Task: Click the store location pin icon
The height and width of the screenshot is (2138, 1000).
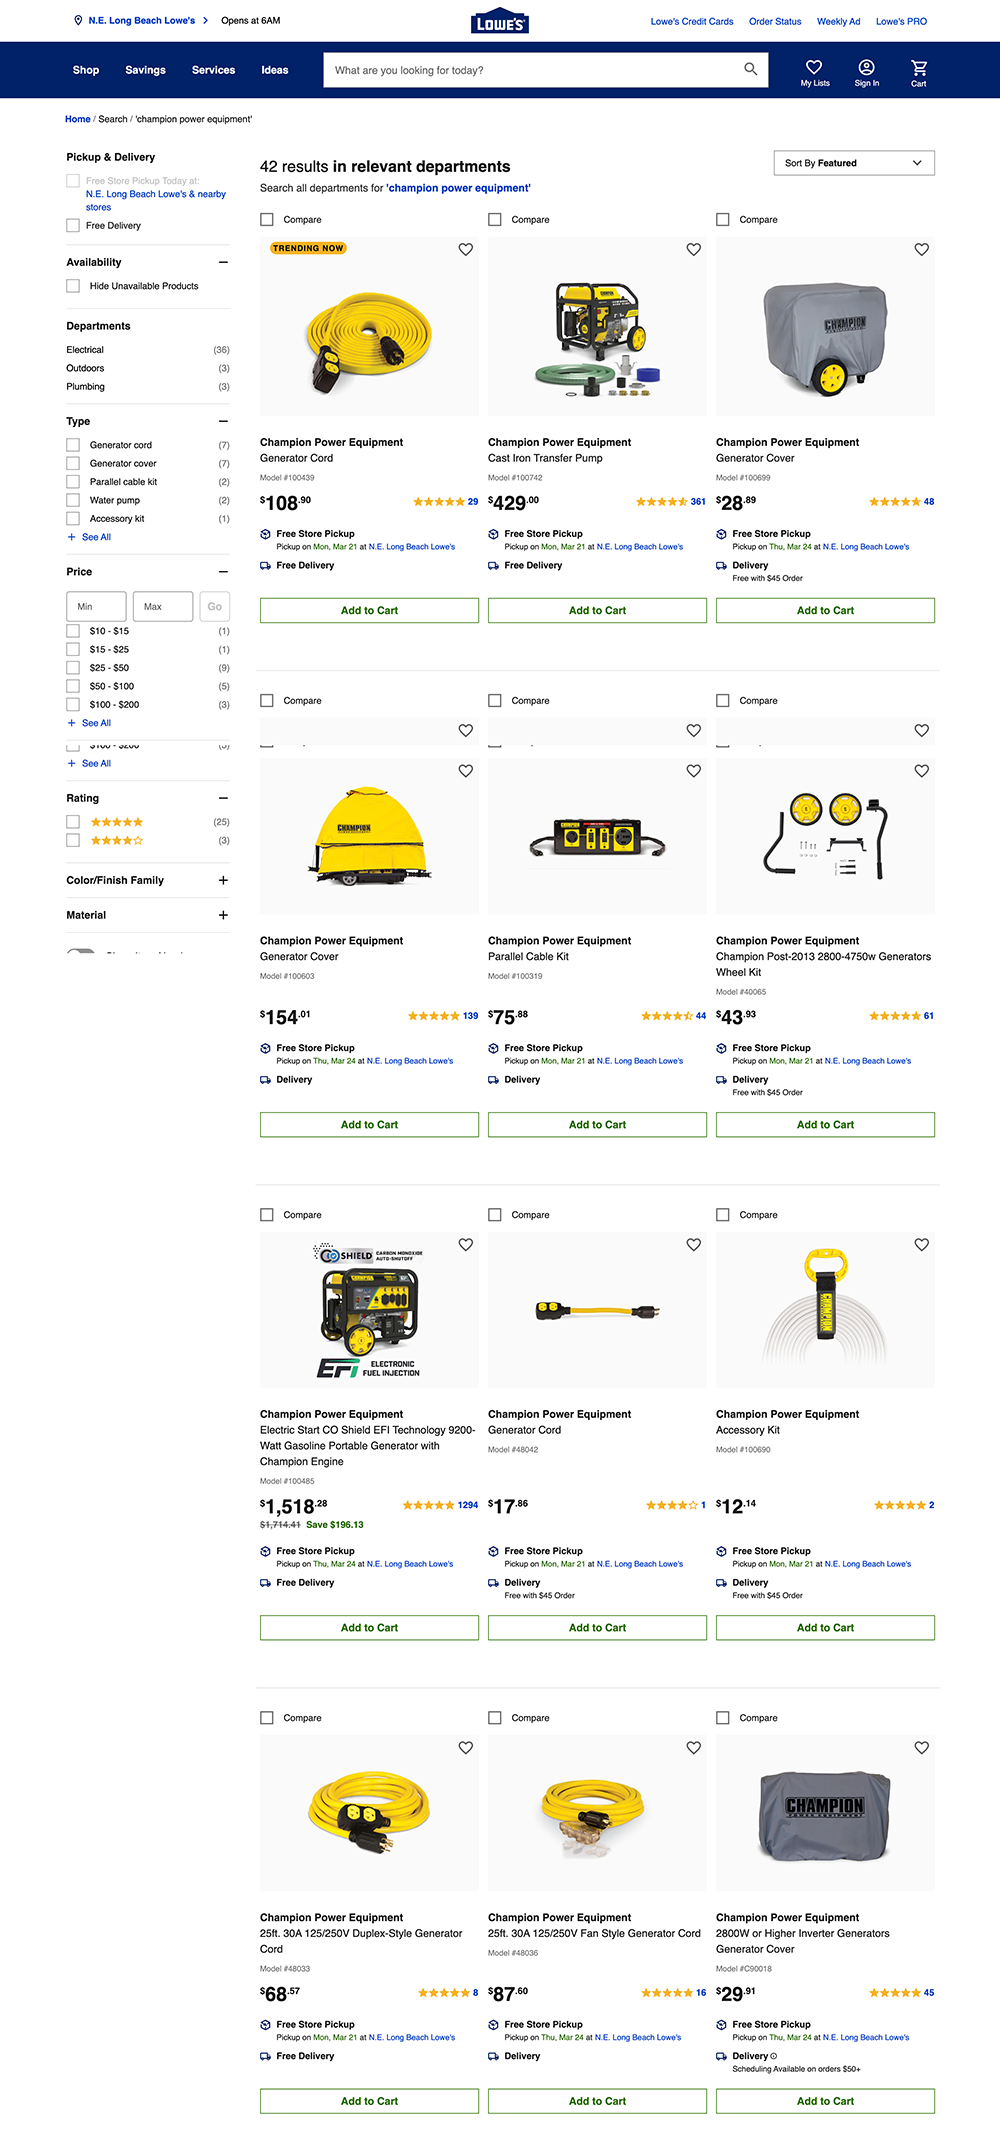Action: pyautogui.click(x=78, y=20)
